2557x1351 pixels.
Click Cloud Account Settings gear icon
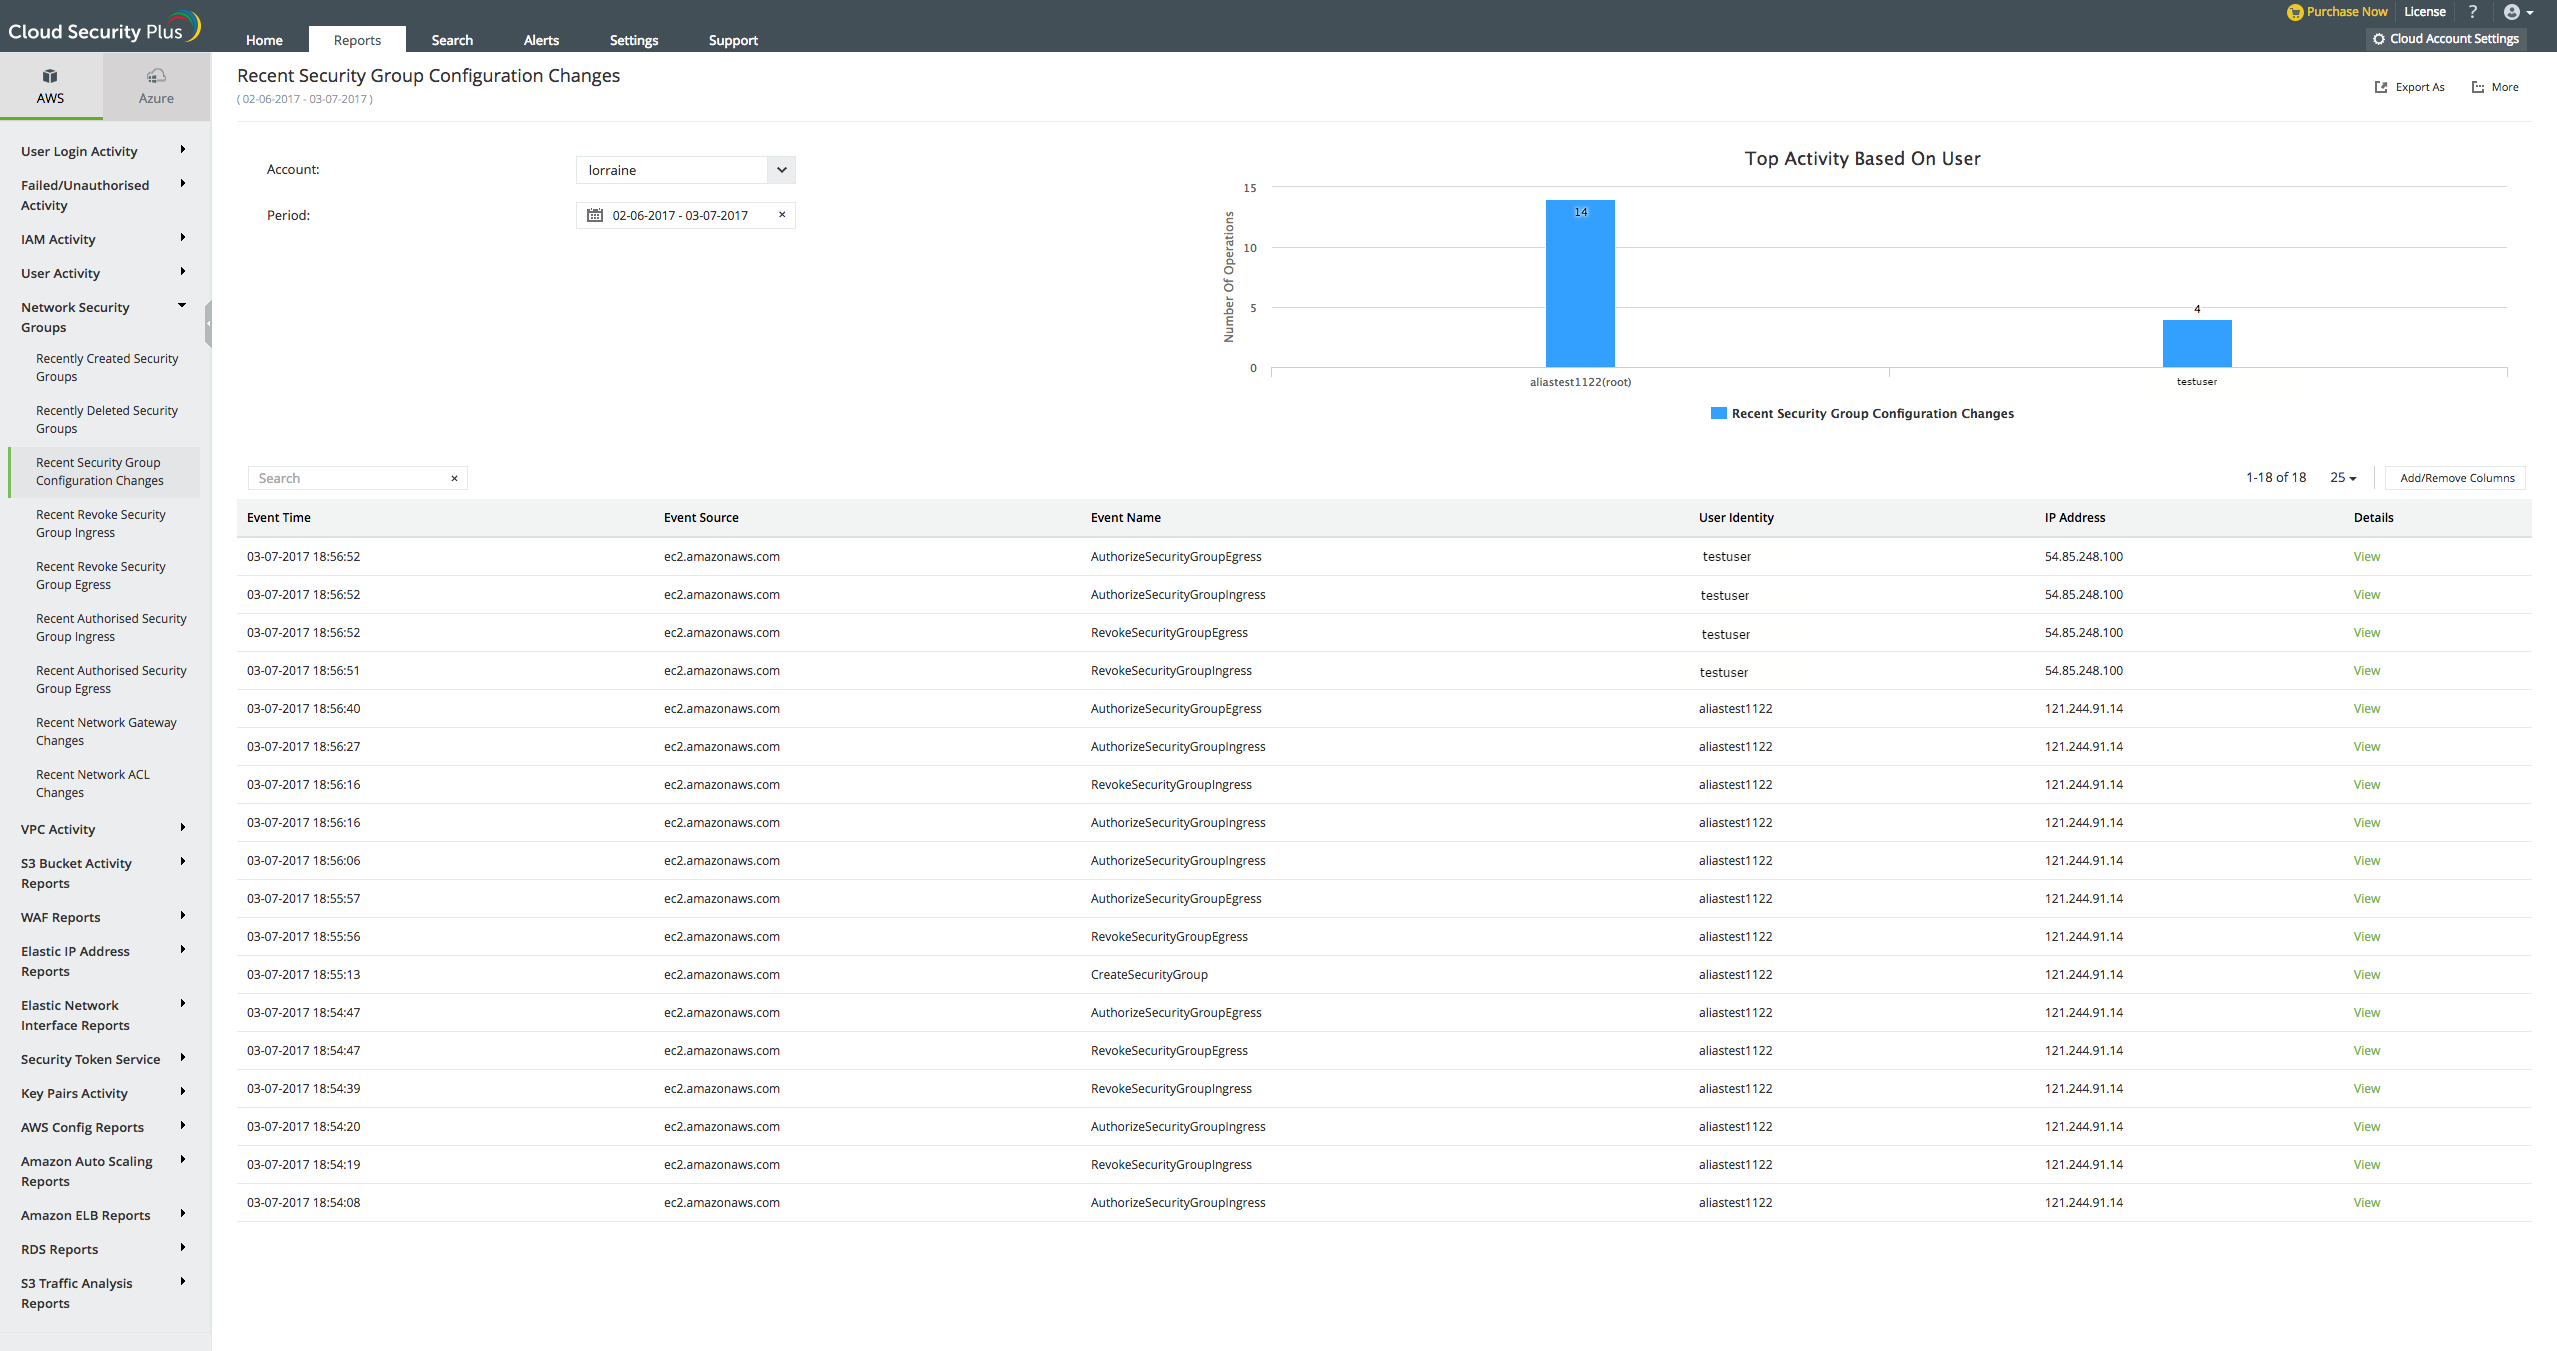tap(2379, 39)
